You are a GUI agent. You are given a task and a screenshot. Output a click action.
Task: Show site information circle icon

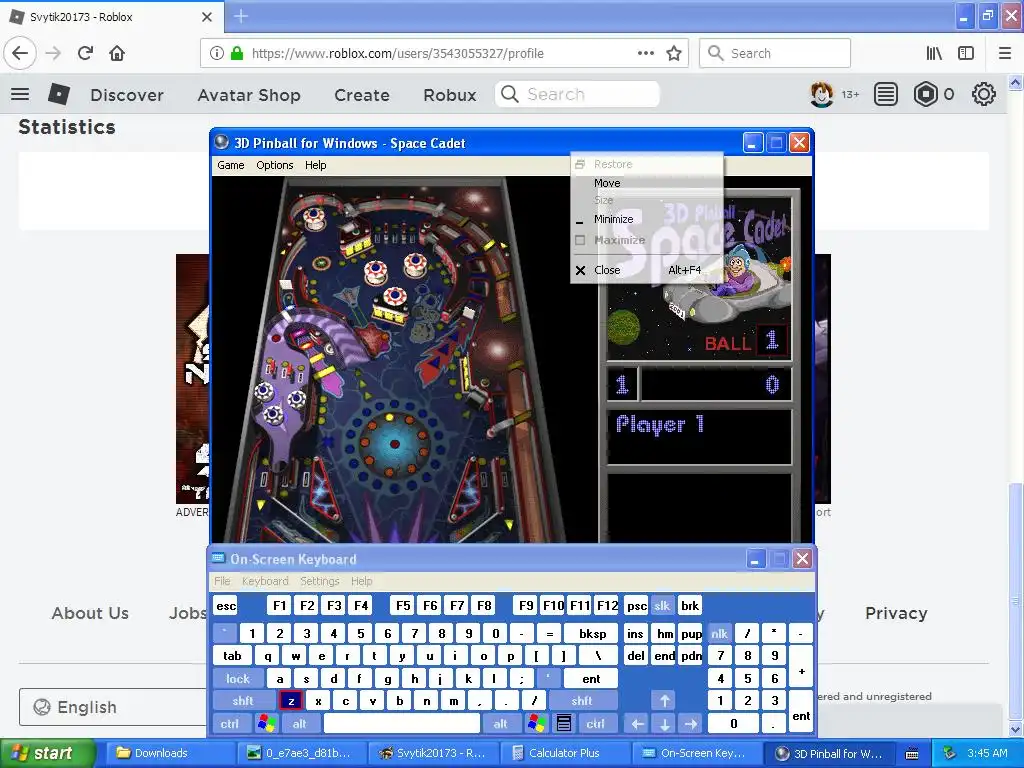217,53
